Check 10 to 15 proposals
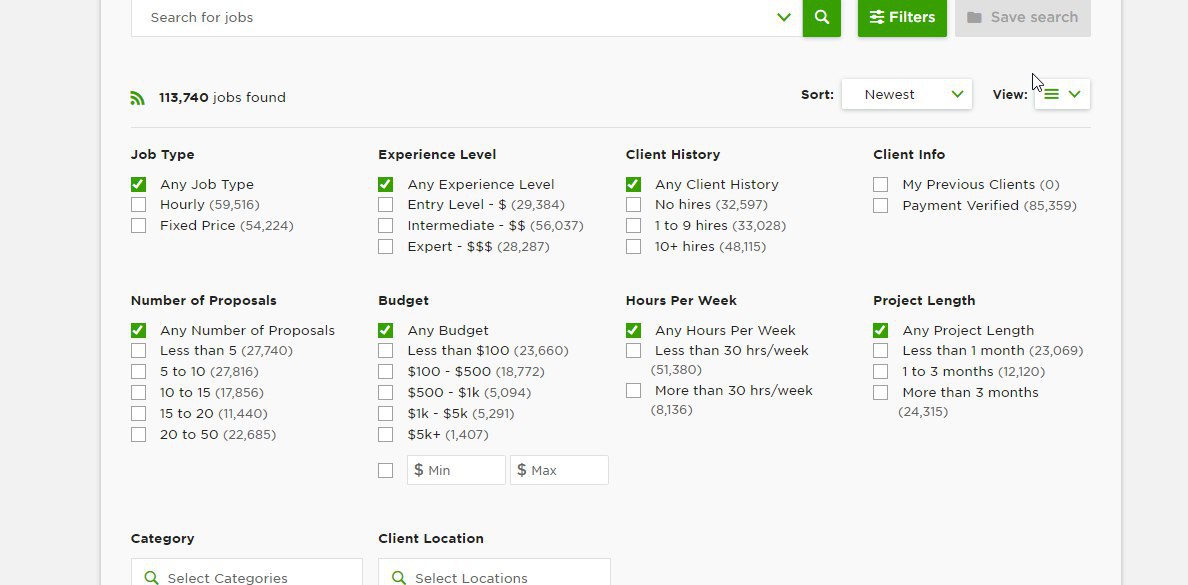The image size is (1188, 585). [x=138, y=393]
